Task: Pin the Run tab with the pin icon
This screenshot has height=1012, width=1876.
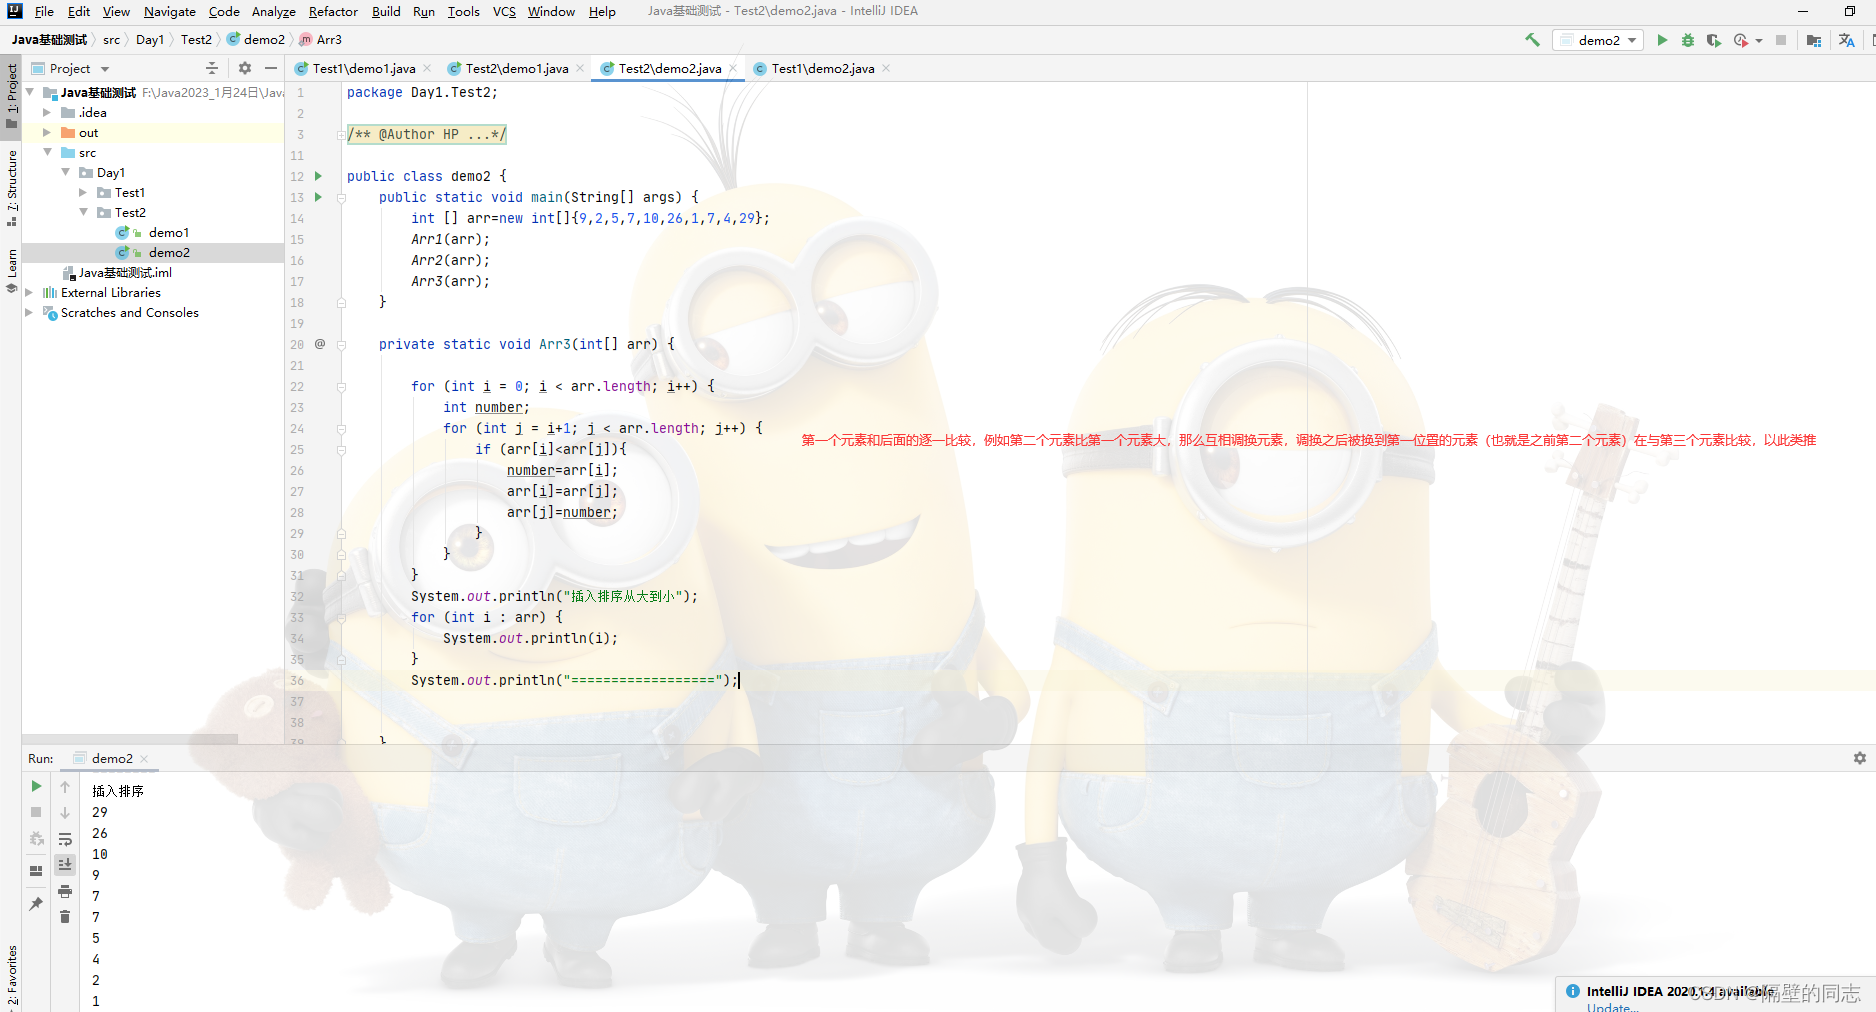Action: 36,903
